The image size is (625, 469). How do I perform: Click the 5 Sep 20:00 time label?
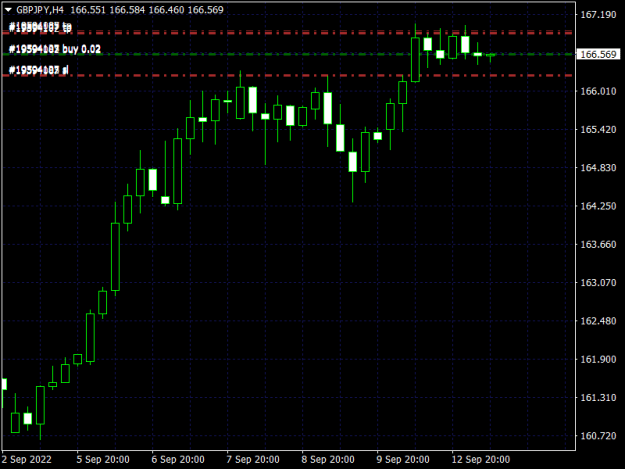click(x=103, y=459)
